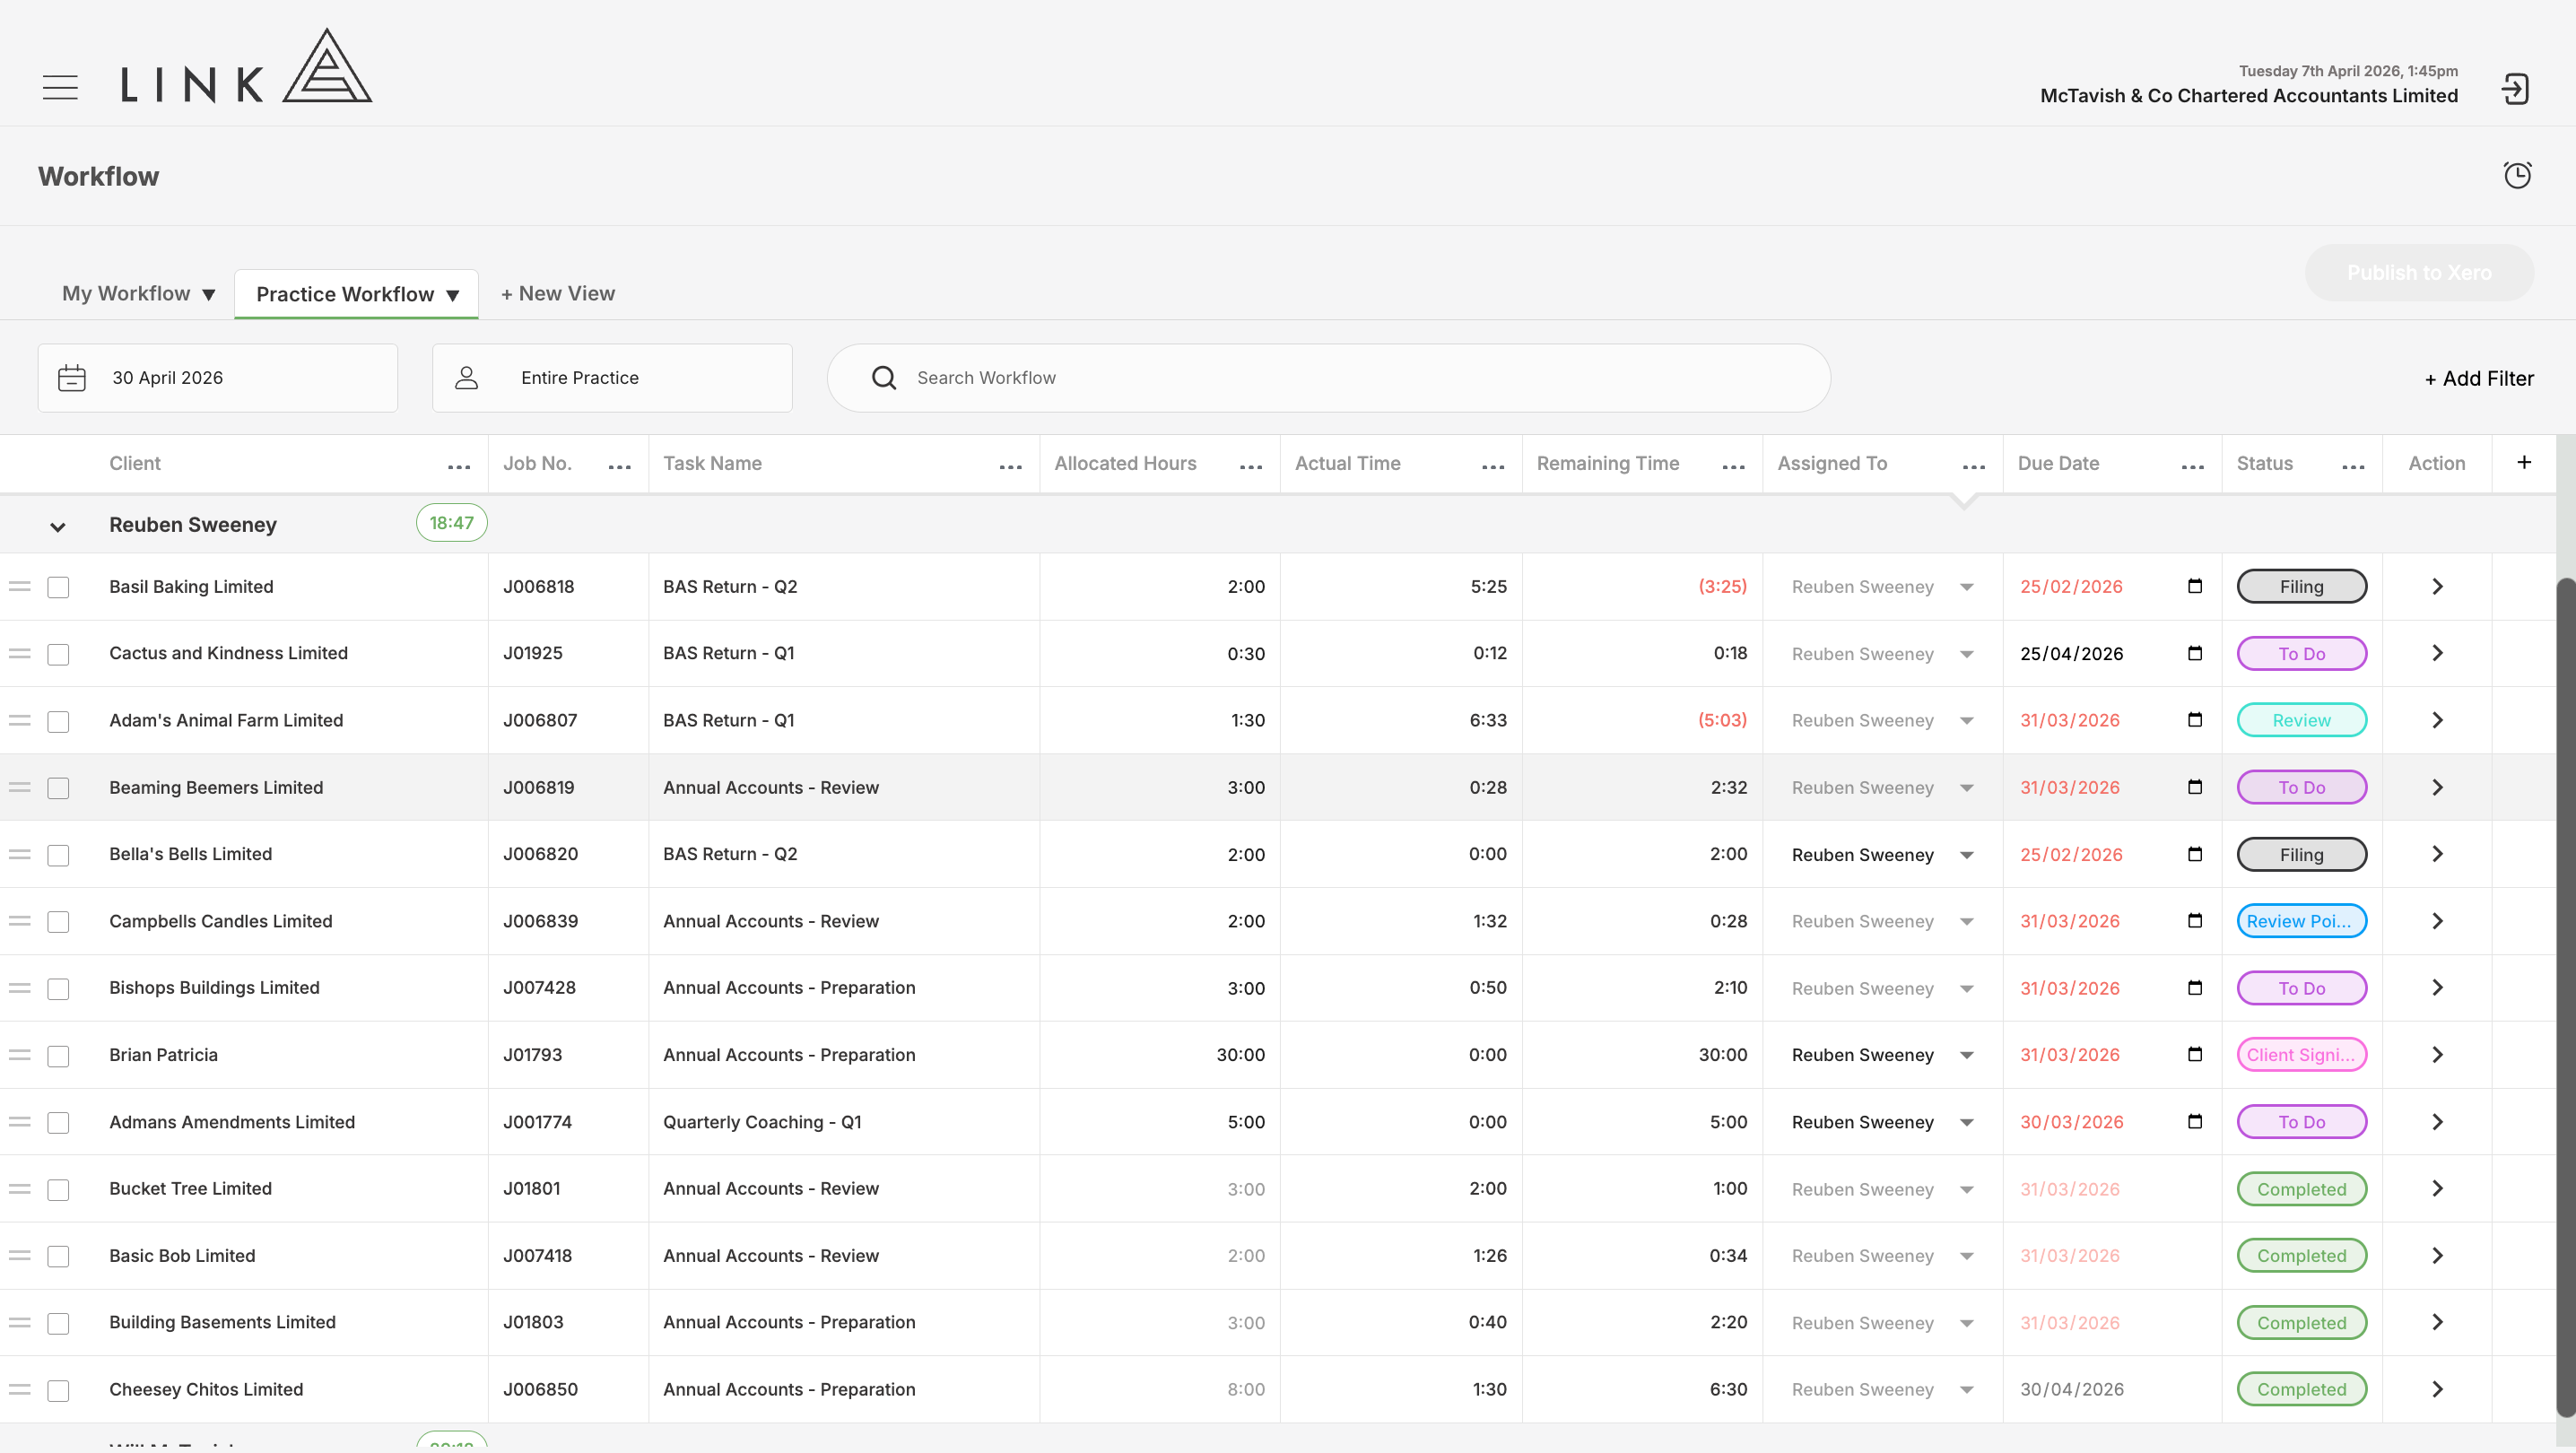This screenshot has width=2576, height=1453.
Task: Create a view with + New View
Action: click(x=558, y=294)
